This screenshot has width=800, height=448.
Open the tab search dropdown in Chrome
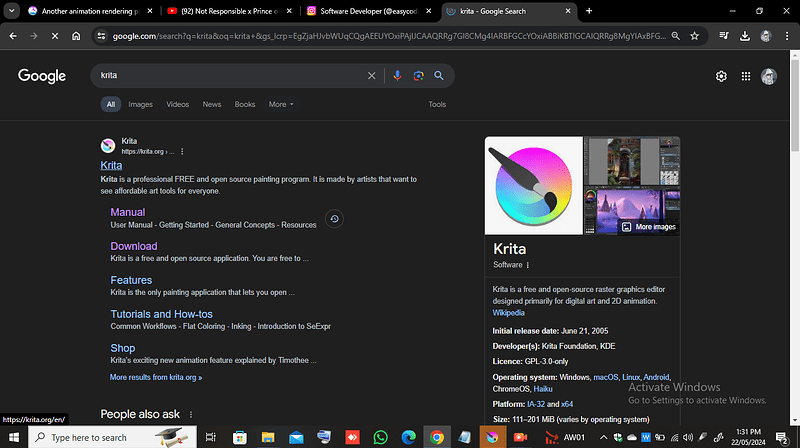(x=11, y=11)
